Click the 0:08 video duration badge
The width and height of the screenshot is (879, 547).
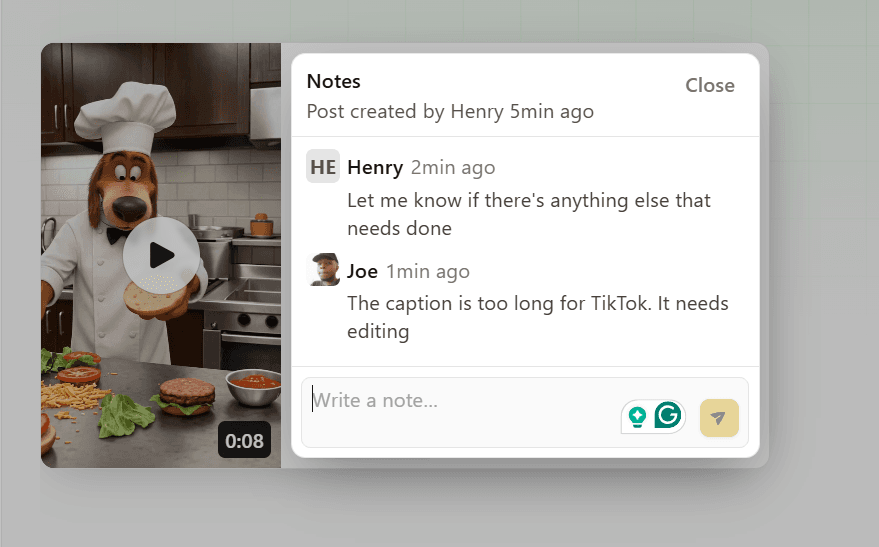244,441
